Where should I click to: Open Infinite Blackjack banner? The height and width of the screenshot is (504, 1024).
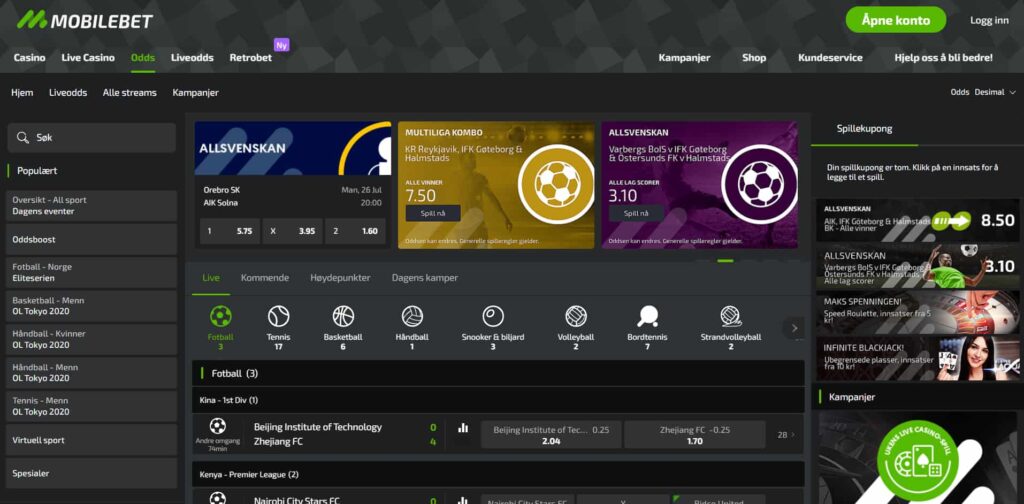point(918,358)
